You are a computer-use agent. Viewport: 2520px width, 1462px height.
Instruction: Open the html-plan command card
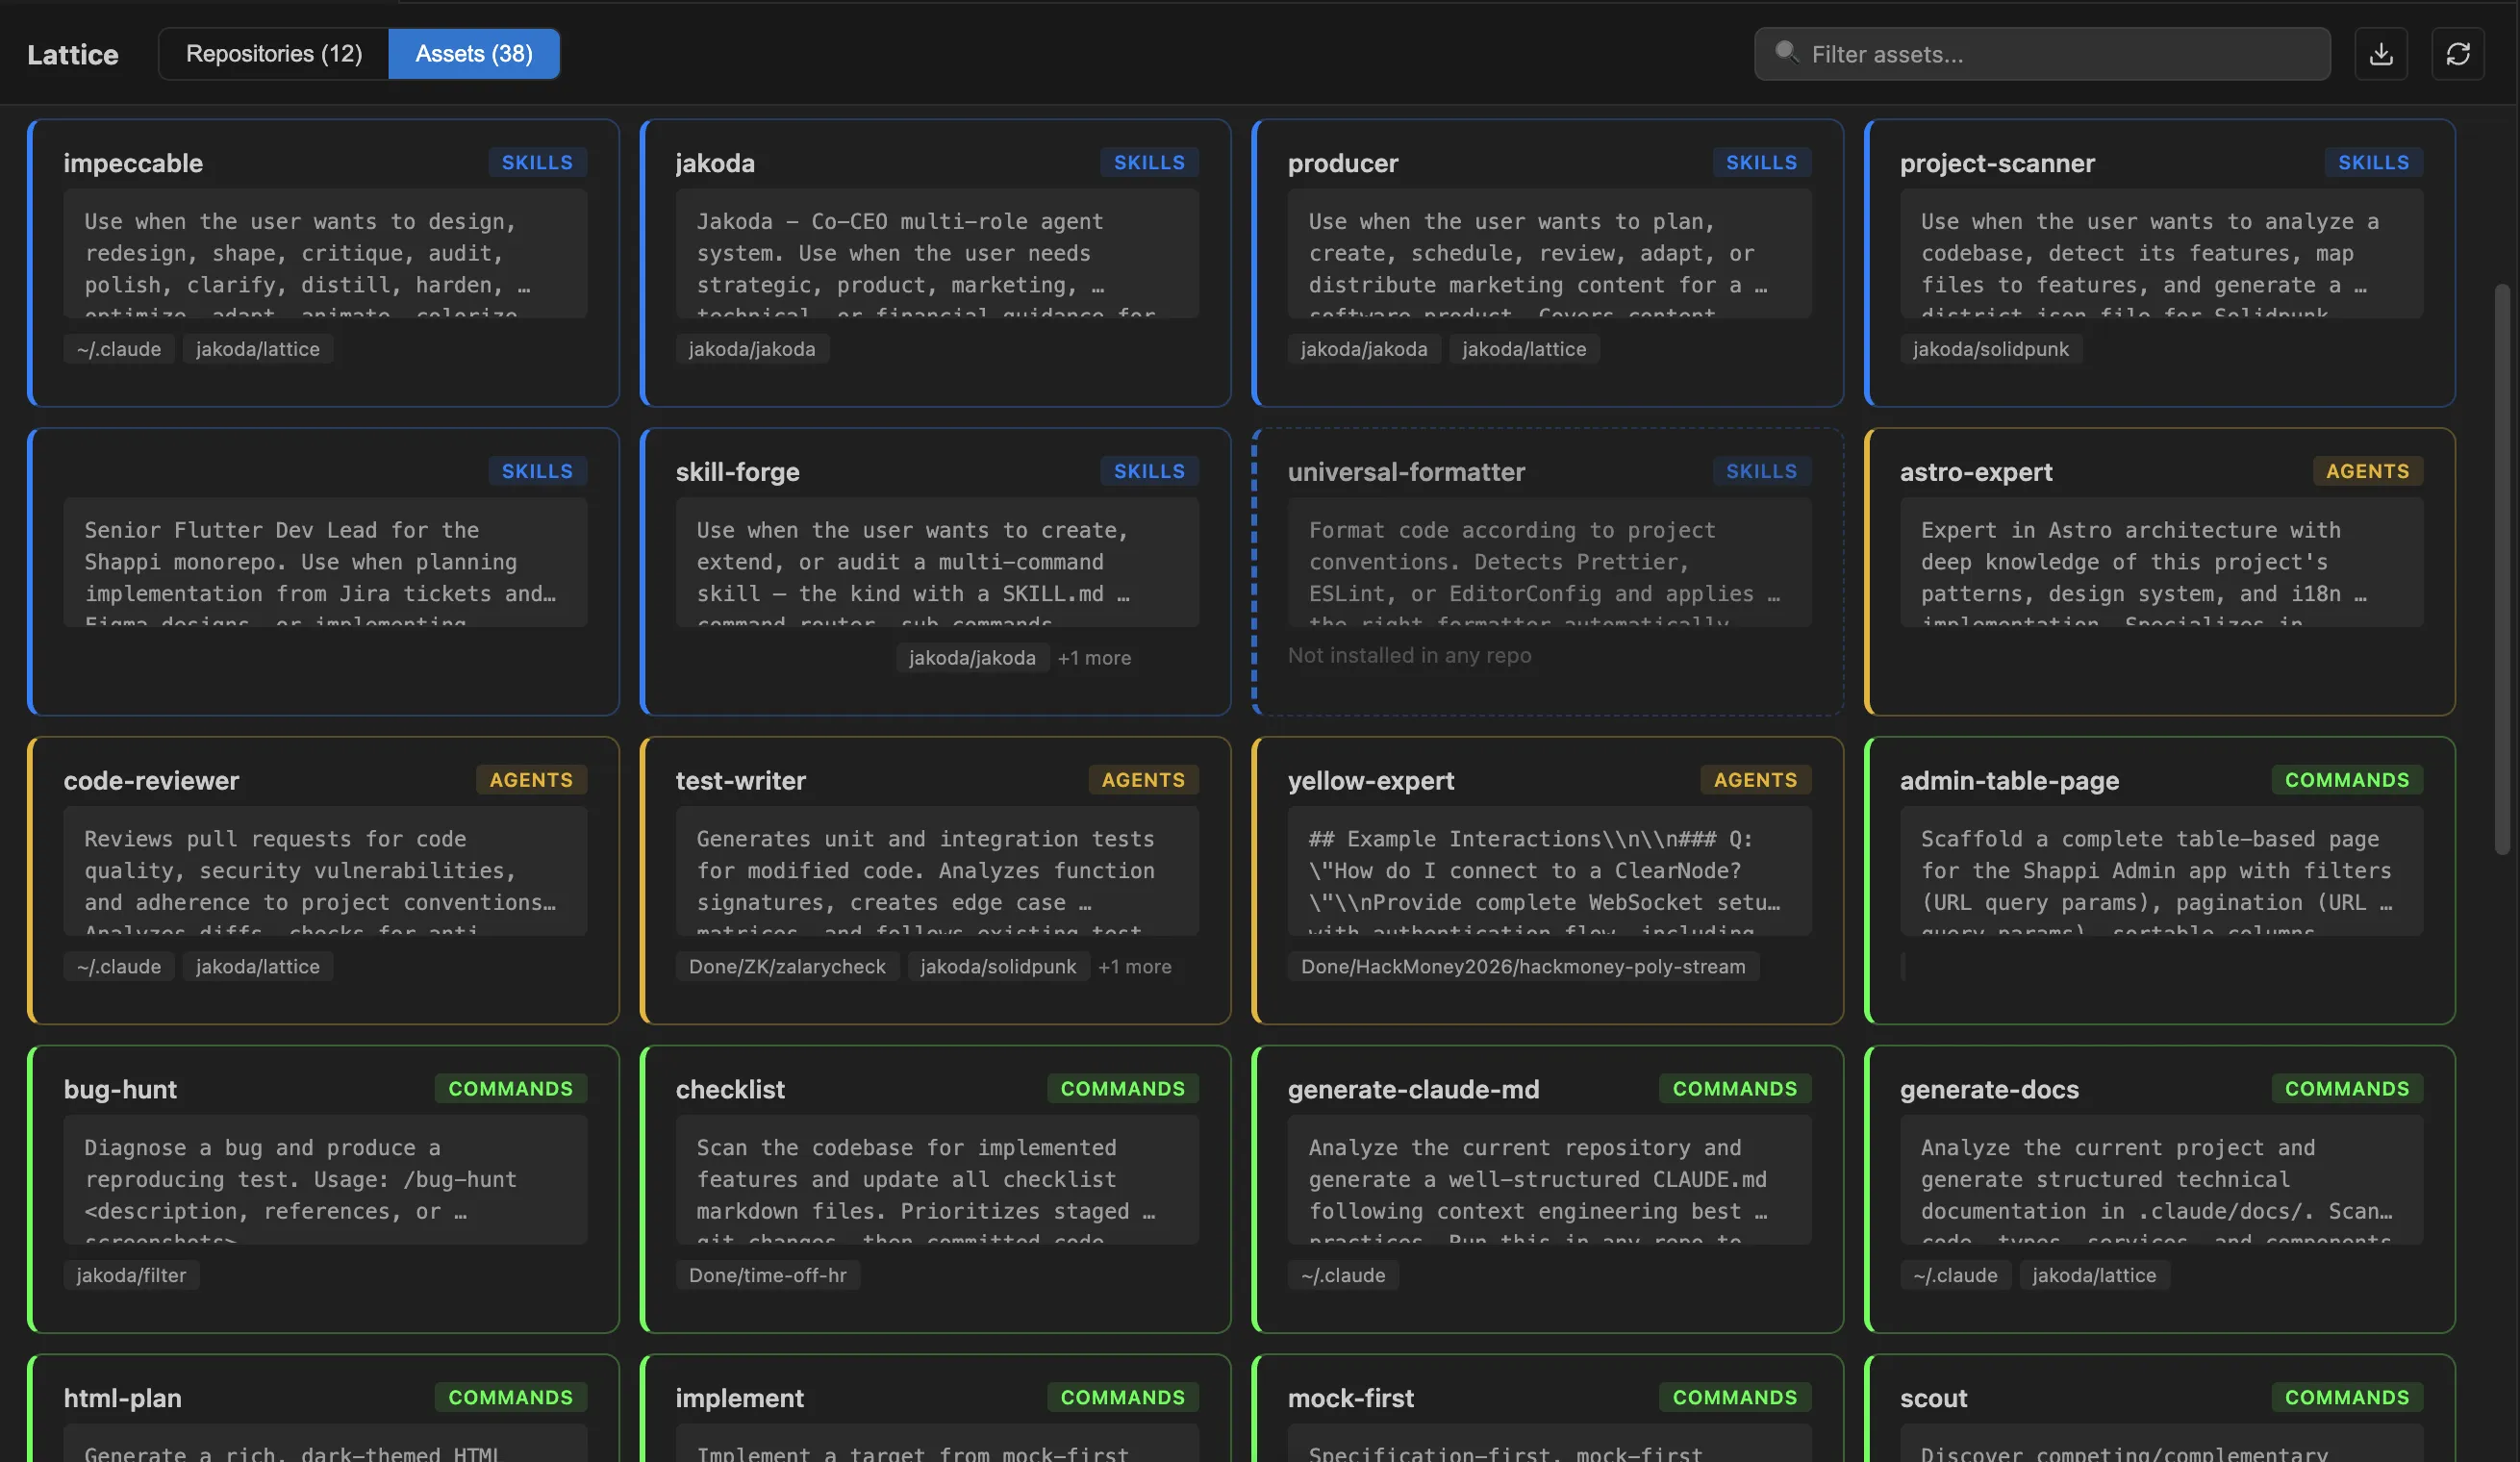pos(323,1409)
